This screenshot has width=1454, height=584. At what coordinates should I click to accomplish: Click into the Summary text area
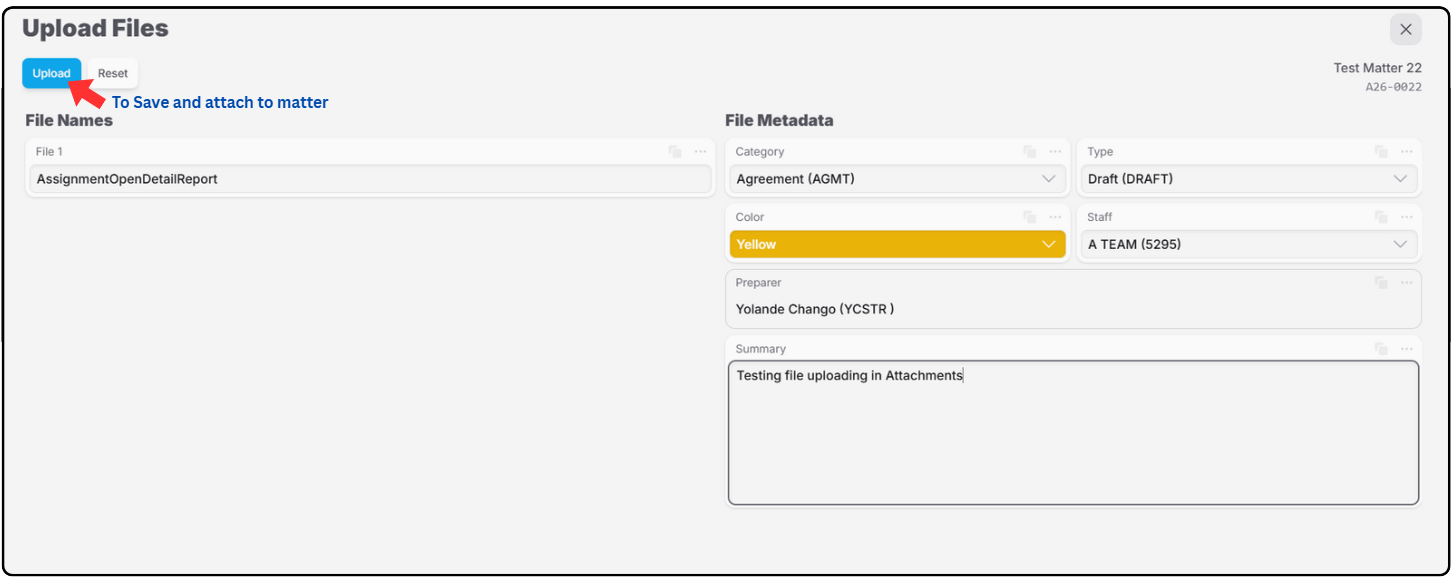[1073, 432]
